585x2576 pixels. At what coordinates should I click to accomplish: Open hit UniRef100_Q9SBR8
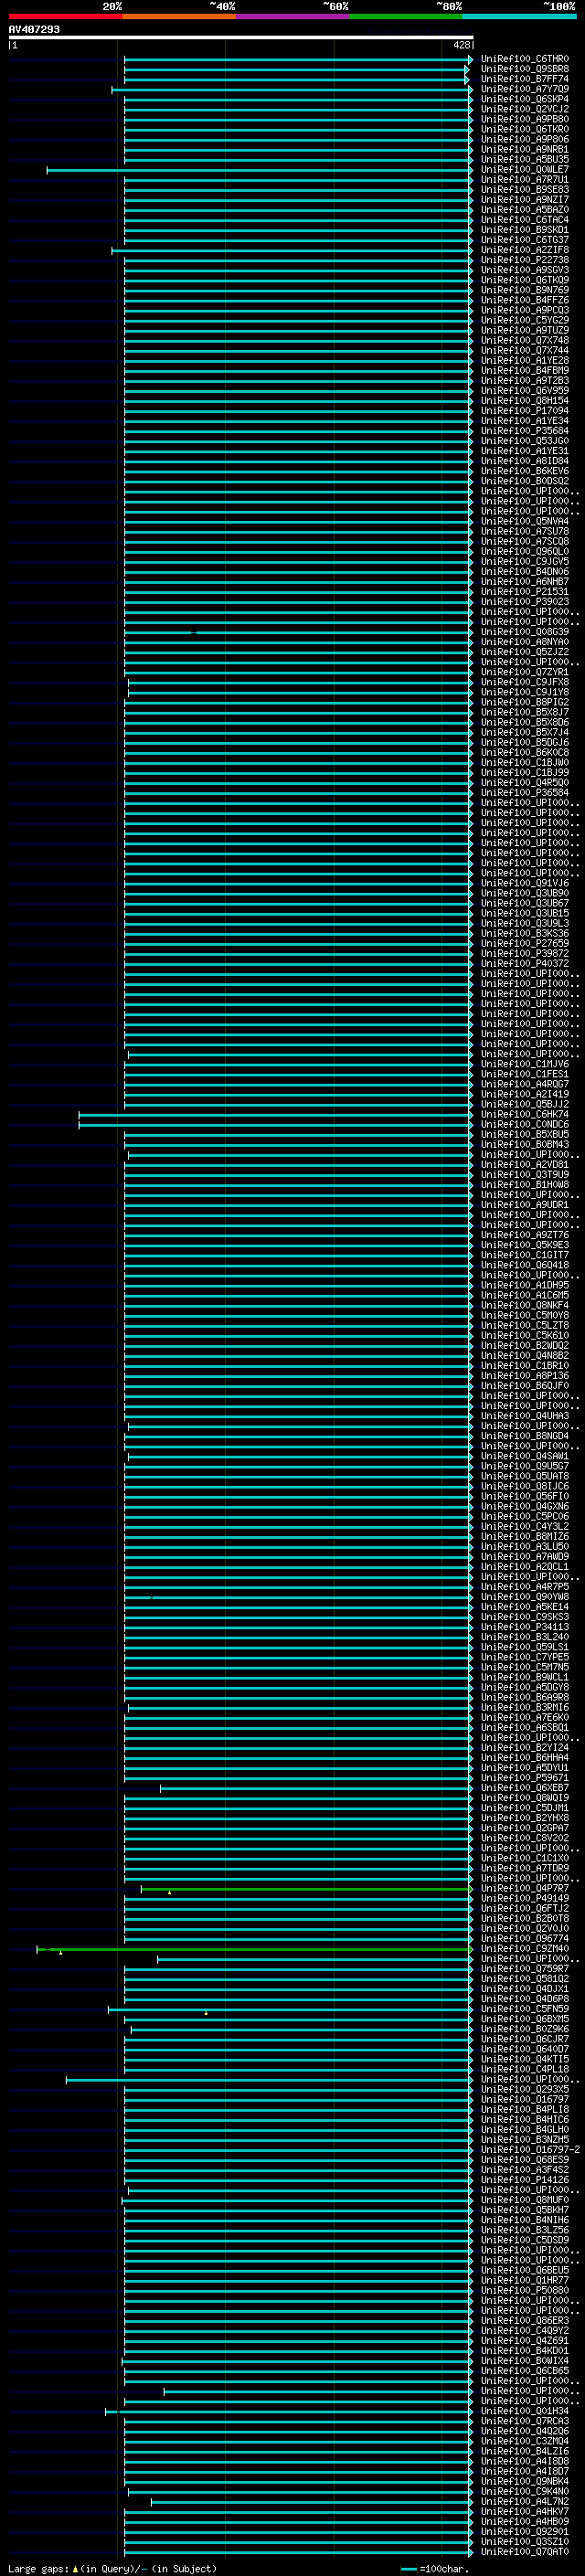click(x=524, y=69)
